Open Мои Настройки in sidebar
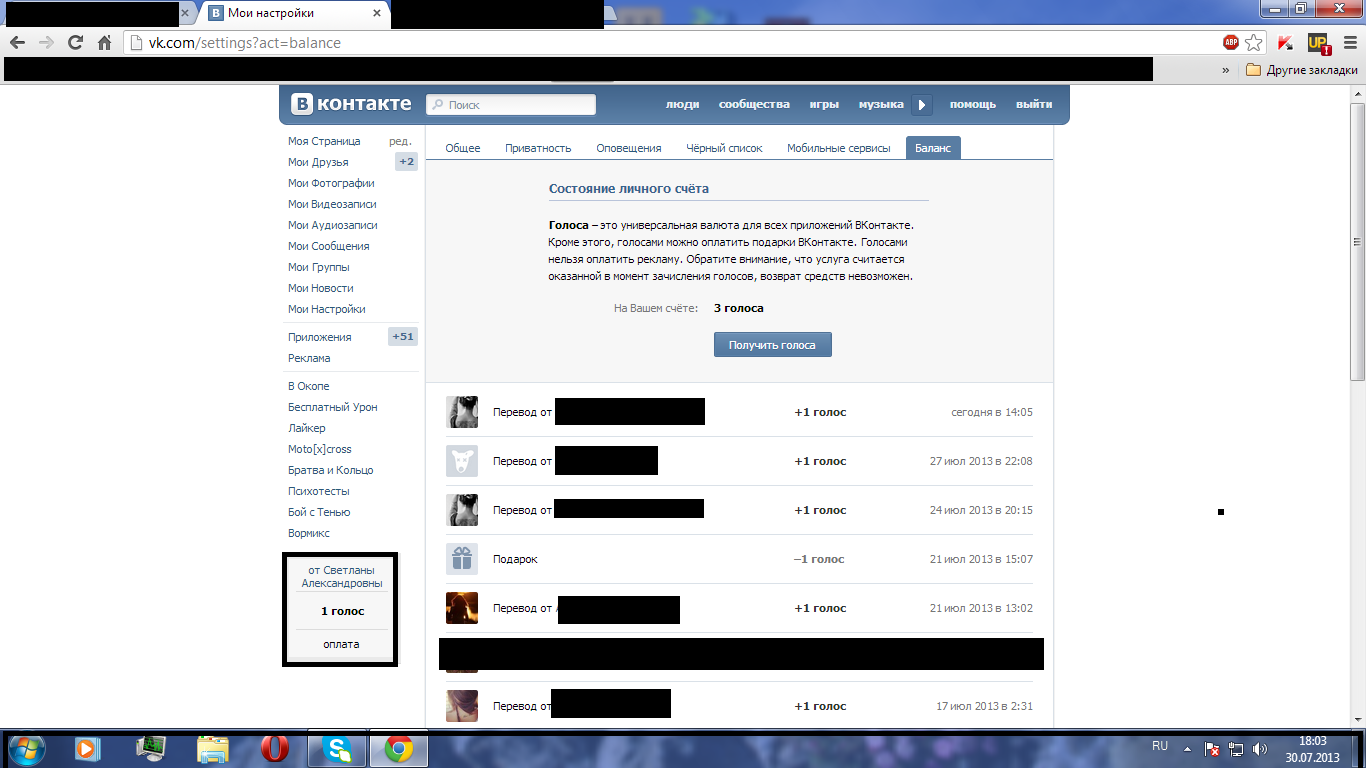This screenshot has height=768, width=1366. tap(326, 309)
